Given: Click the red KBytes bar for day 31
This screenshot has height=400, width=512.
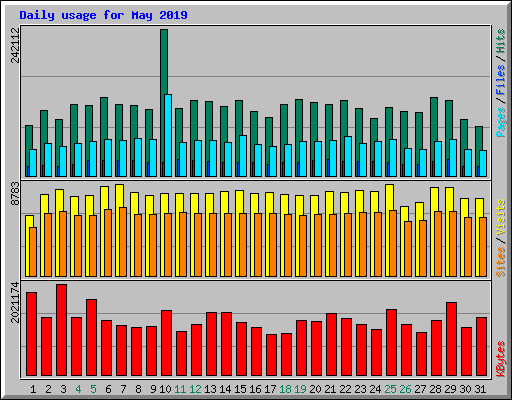Looking at the screenshot, I should pyautogui.click(x=481, y=346).
